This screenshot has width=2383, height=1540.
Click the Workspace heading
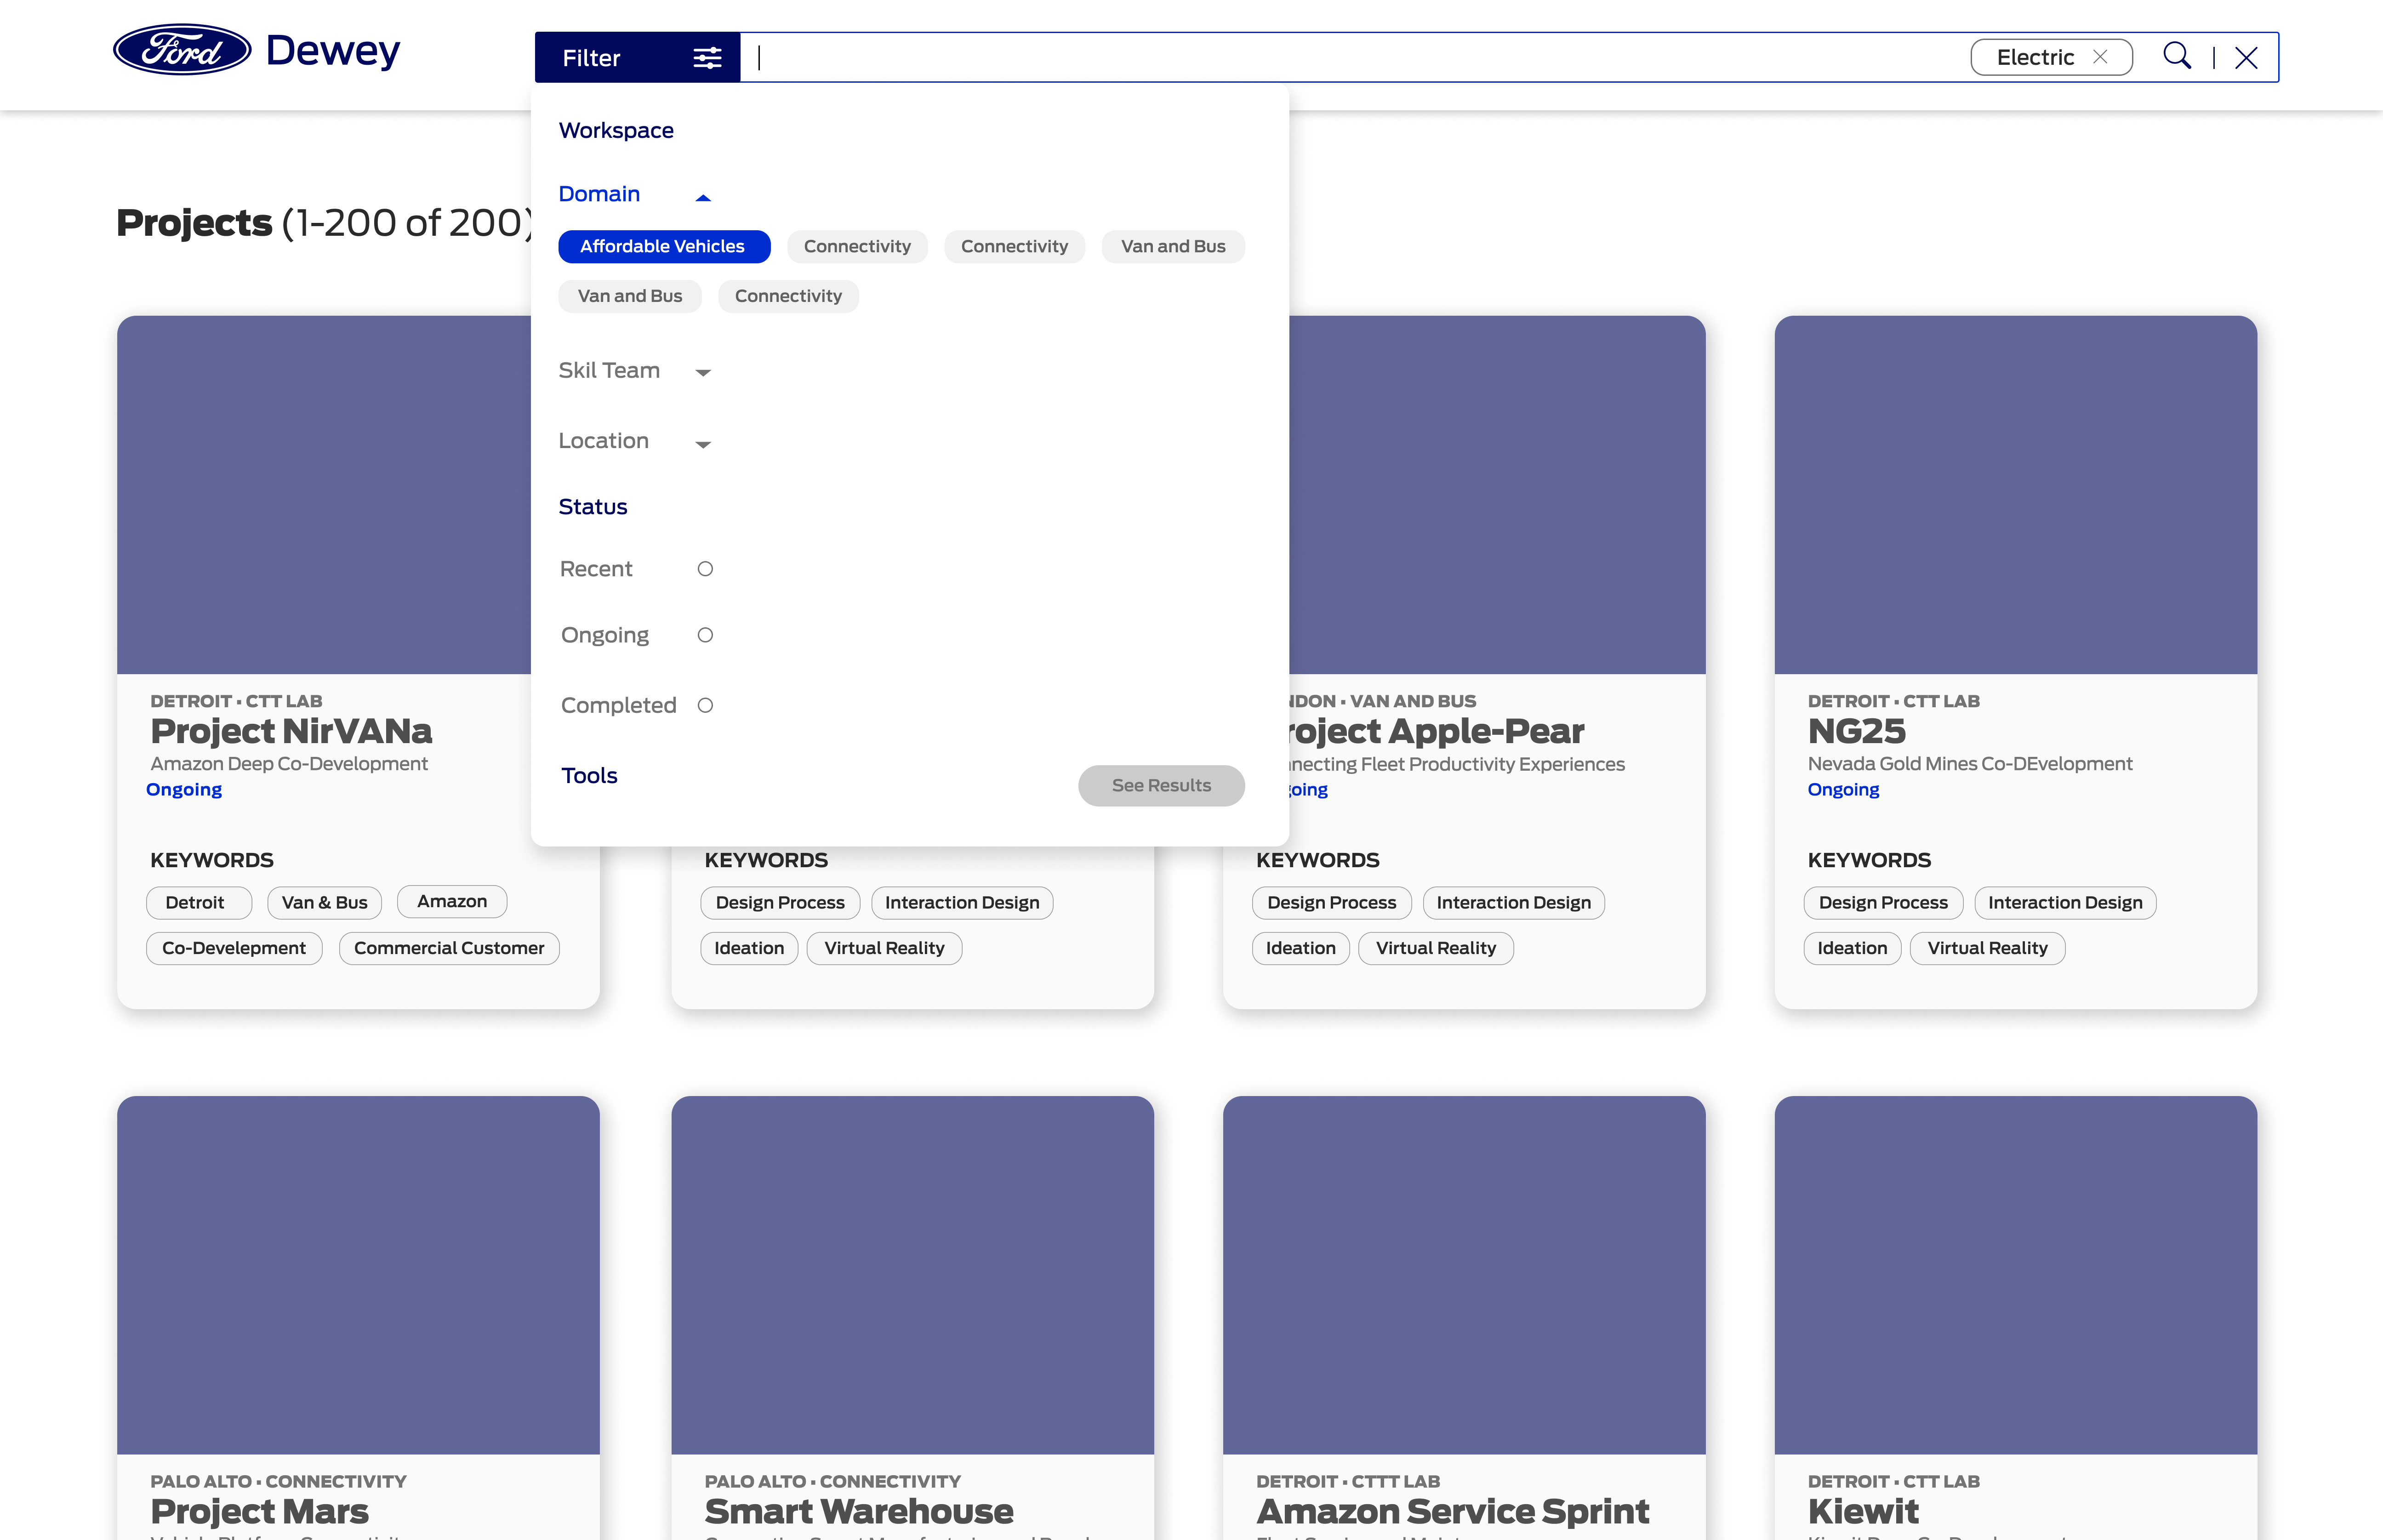tap(616, 131)
